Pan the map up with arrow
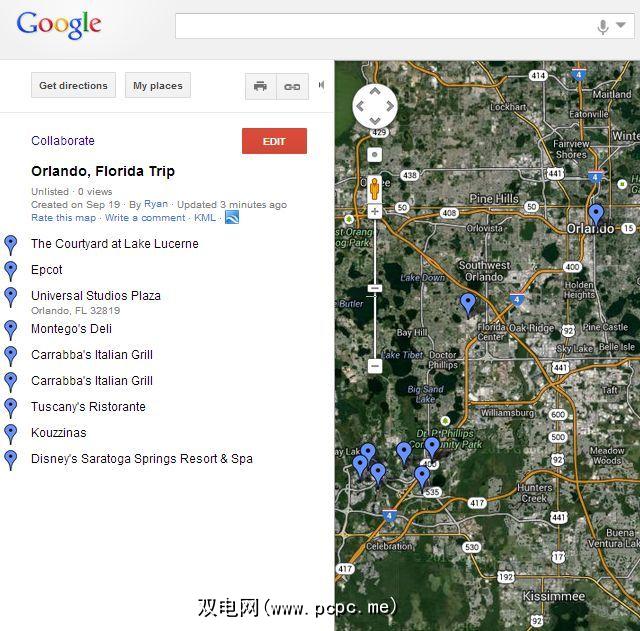 (x=375, y=91)
